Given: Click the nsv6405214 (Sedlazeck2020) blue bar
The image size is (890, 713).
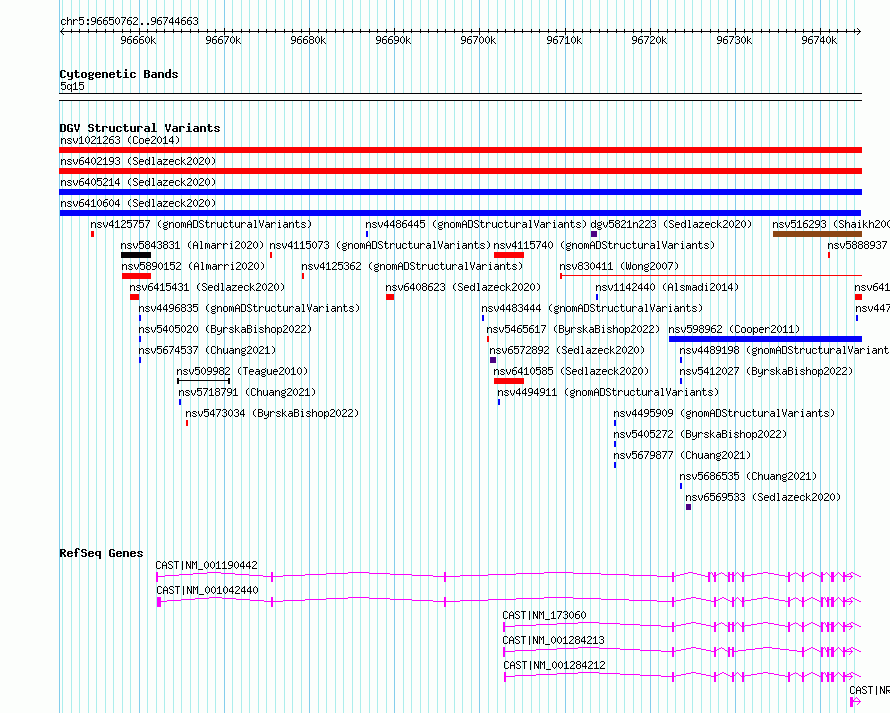Looking at the screenshot, I should click(x=460, y=192).
